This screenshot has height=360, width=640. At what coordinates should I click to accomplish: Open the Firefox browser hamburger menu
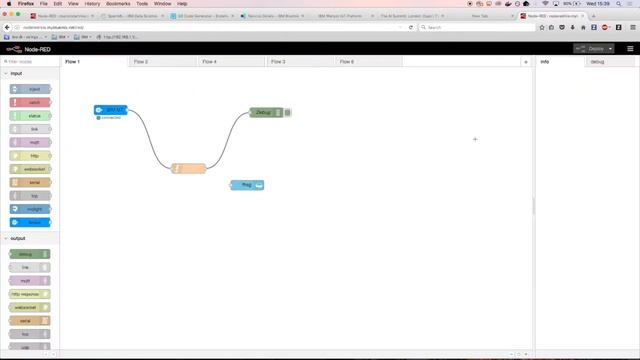(633, 27)
